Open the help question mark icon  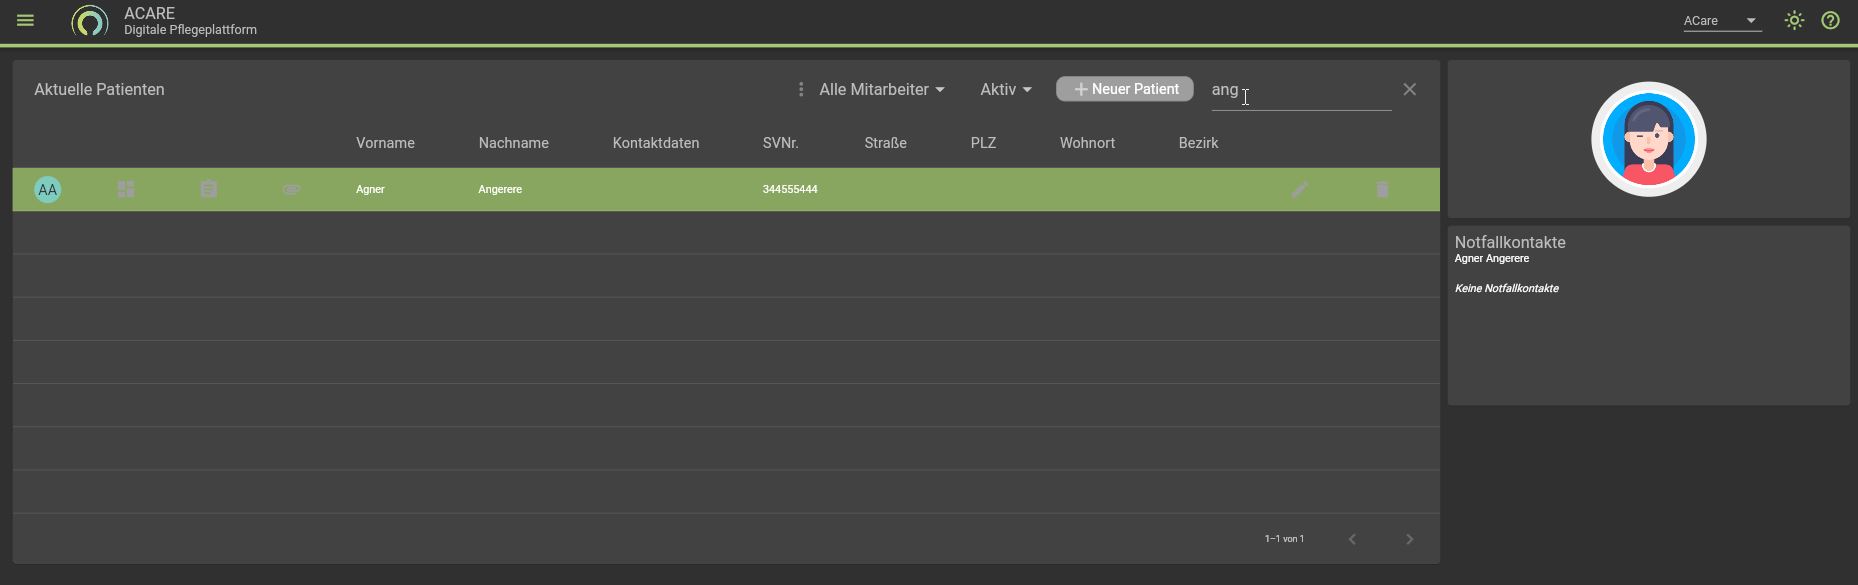[x=1830, y=20]
